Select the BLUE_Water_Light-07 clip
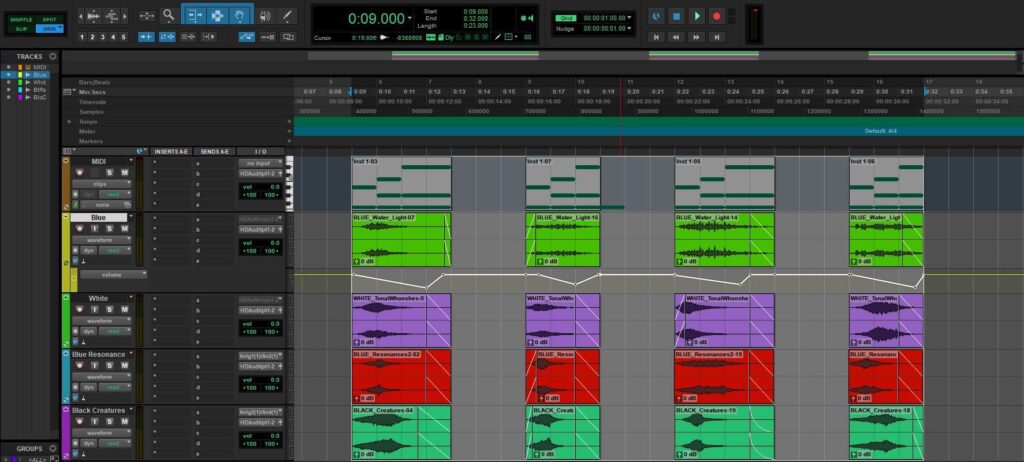This screenshot has width=1024, height=462. [401, 240]
